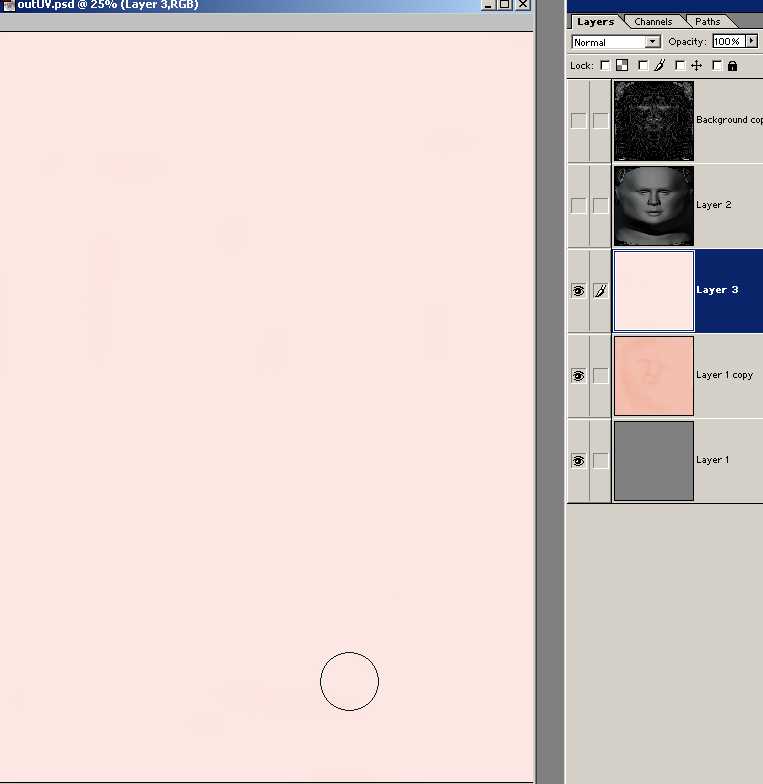Check the lock all checkbox
The width and height of the screenshot is (763, 784).
click(x=717, y=66)
